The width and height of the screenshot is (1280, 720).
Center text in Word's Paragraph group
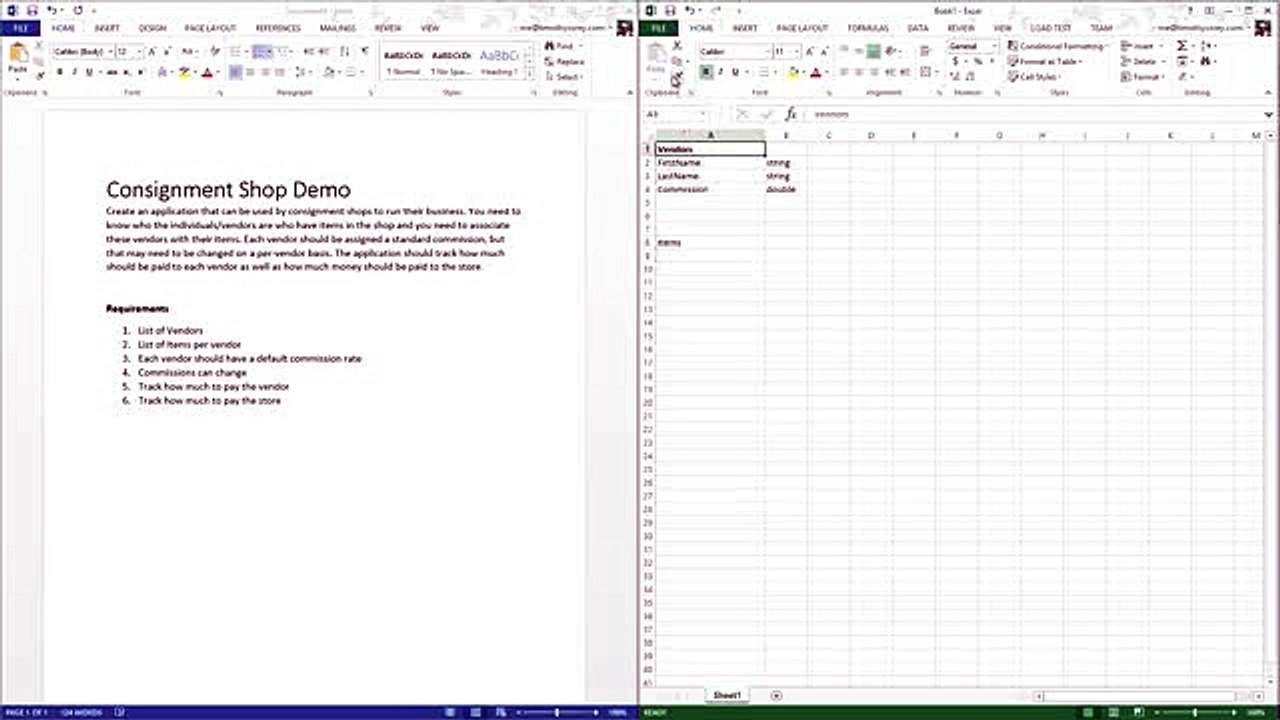click(x=251, y=73)
